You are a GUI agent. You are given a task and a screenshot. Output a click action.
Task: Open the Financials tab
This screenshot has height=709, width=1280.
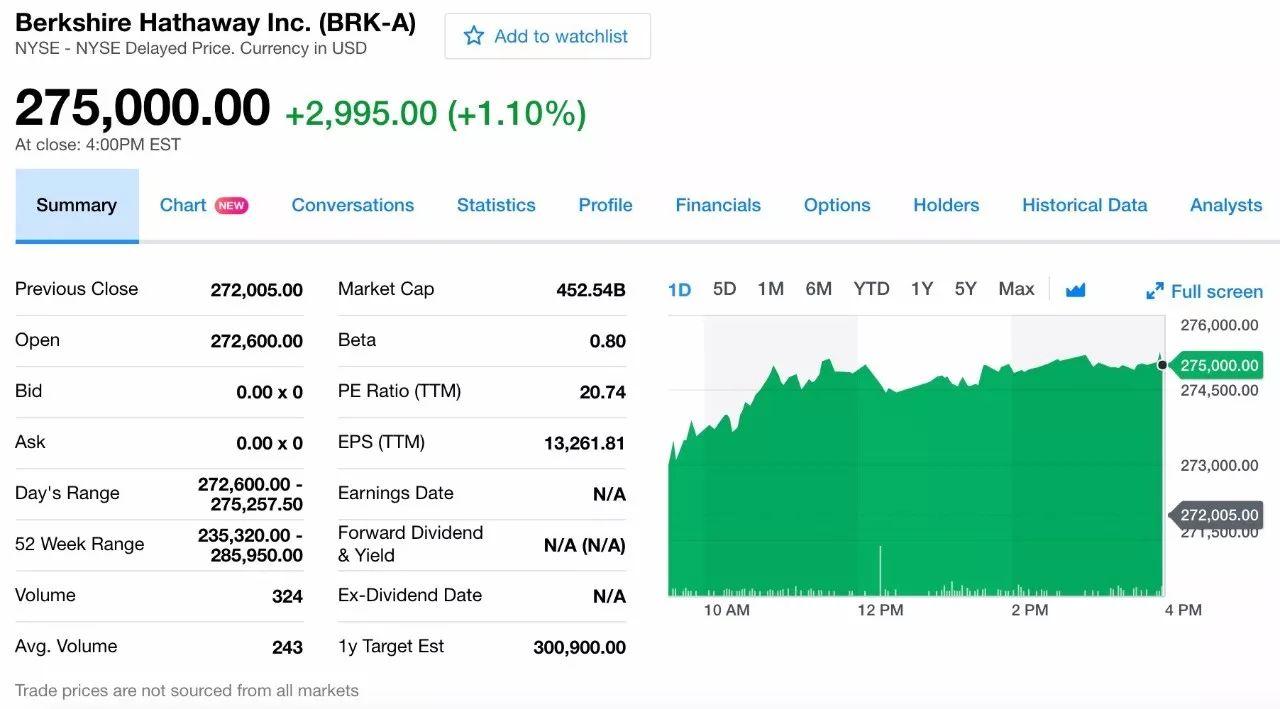[x=718, y=205]
